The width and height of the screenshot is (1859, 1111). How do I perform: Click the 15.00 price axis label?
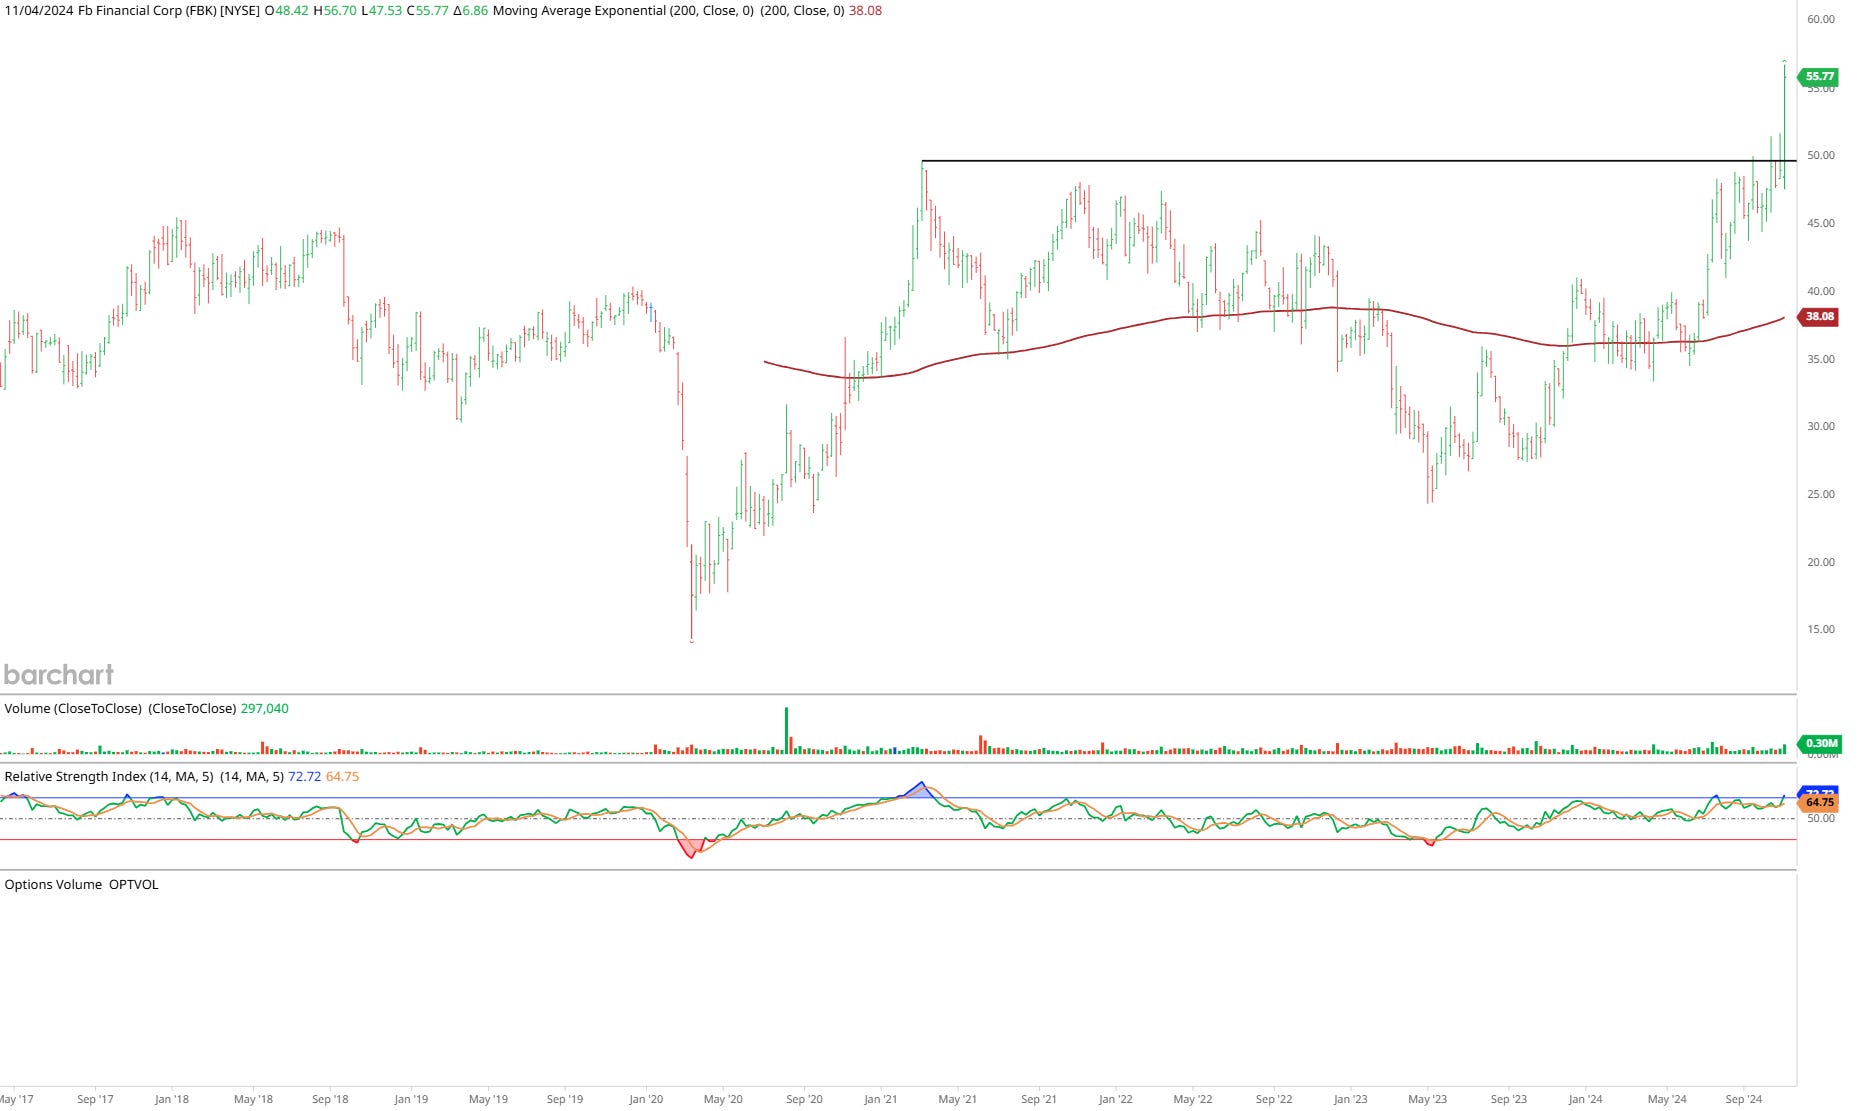1821,629
